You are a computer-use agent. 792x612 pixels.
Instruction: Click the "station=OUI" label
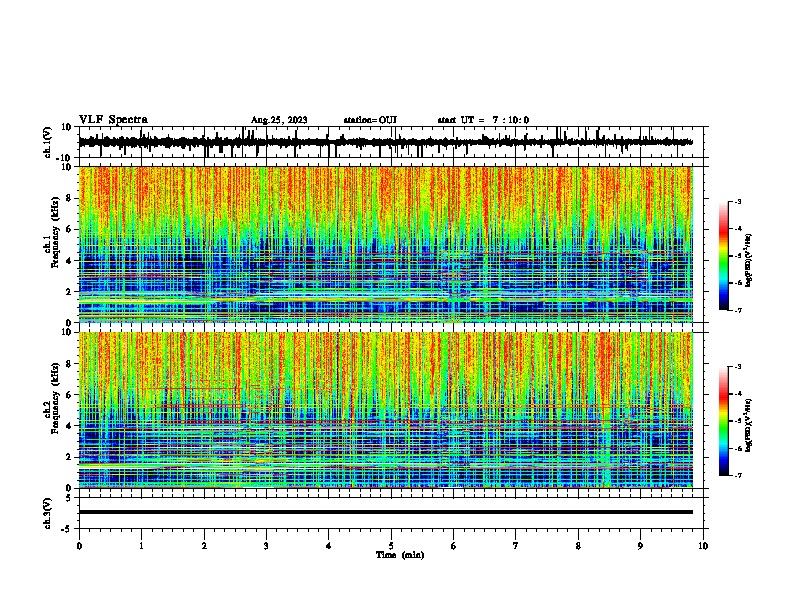click(x=370, y=120)
